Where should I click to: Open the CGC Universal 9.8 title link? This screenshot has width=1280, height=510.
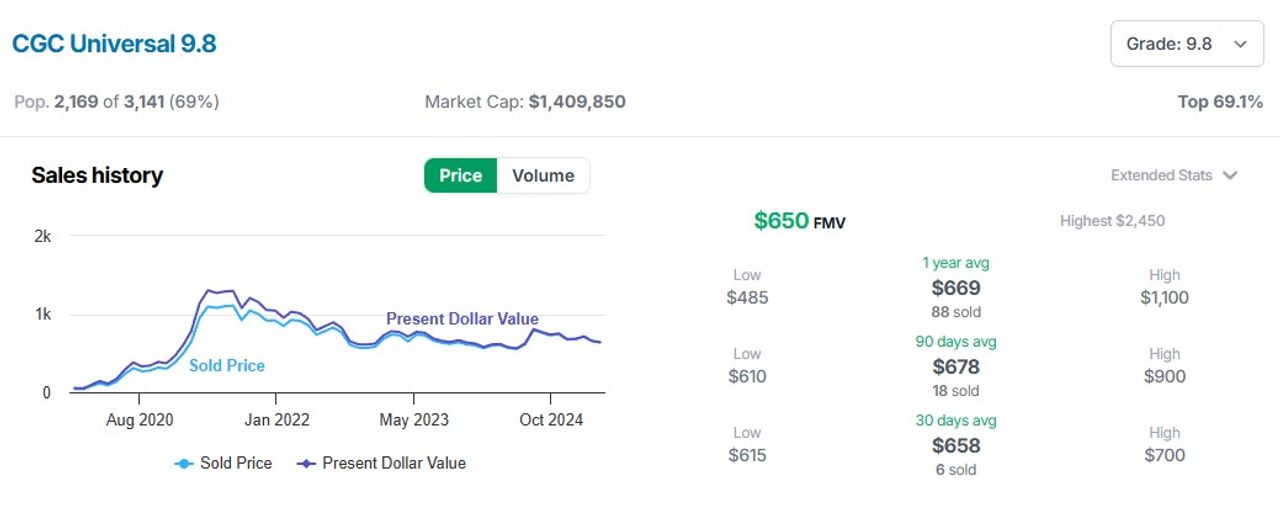pyautogui.click(x=114, y=44)
